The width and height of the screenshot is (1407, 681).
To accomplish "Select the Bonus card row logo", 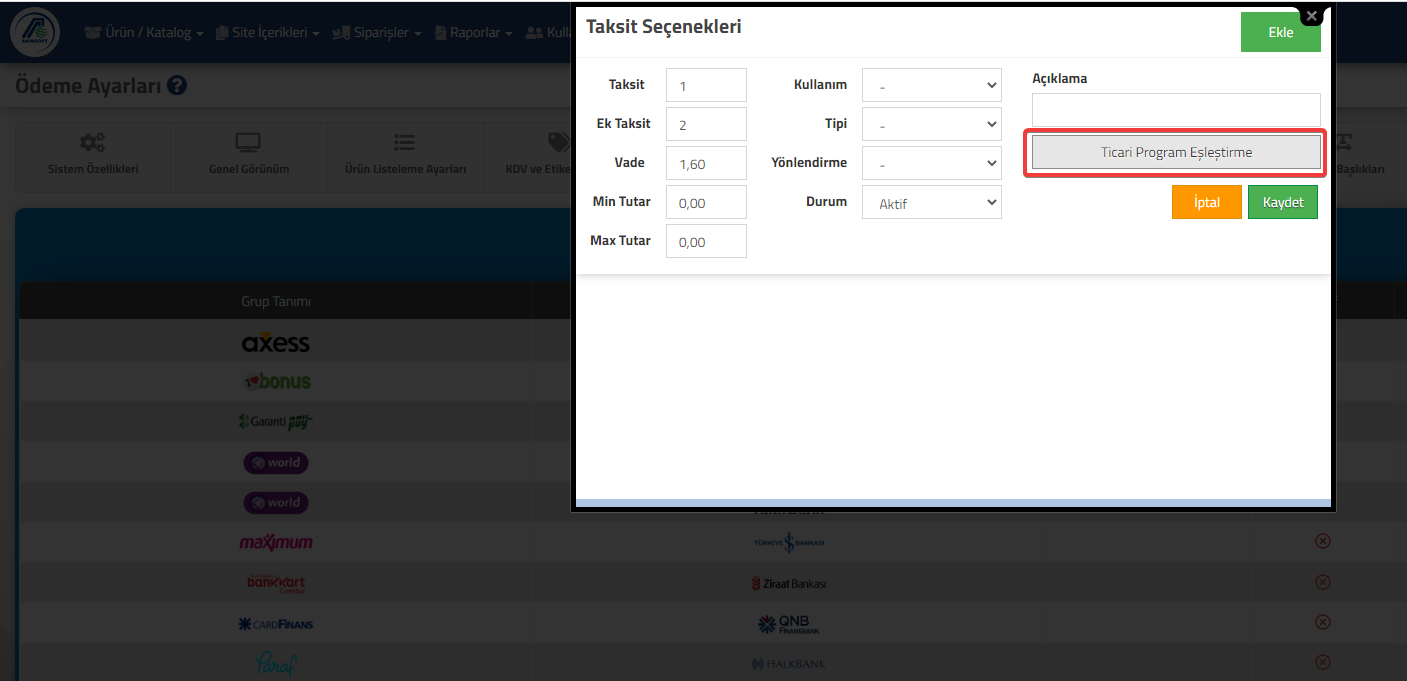I will coord(277,381).
